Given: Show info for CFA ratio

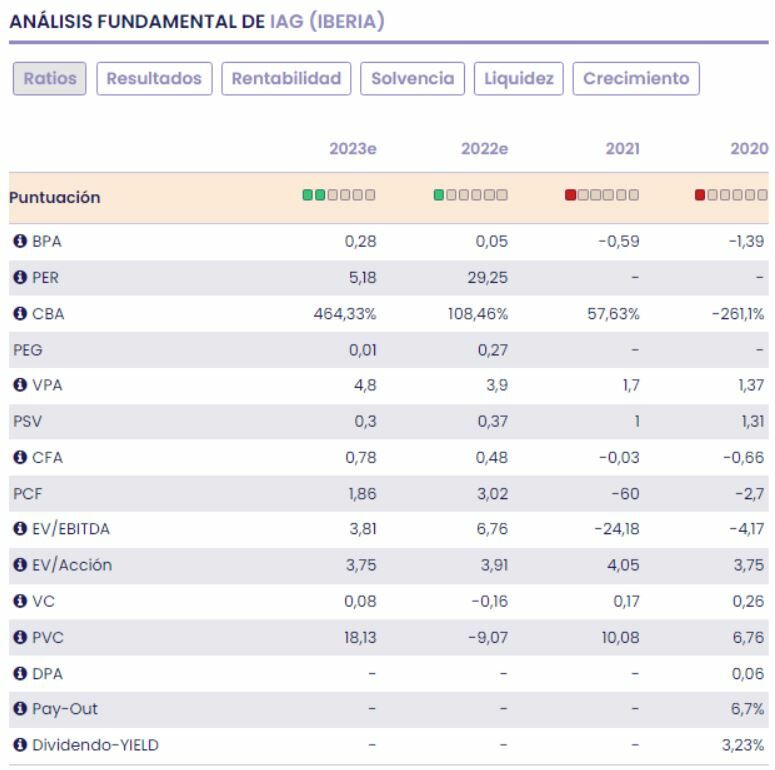Looking at the screenshot, I should (18, 458).
